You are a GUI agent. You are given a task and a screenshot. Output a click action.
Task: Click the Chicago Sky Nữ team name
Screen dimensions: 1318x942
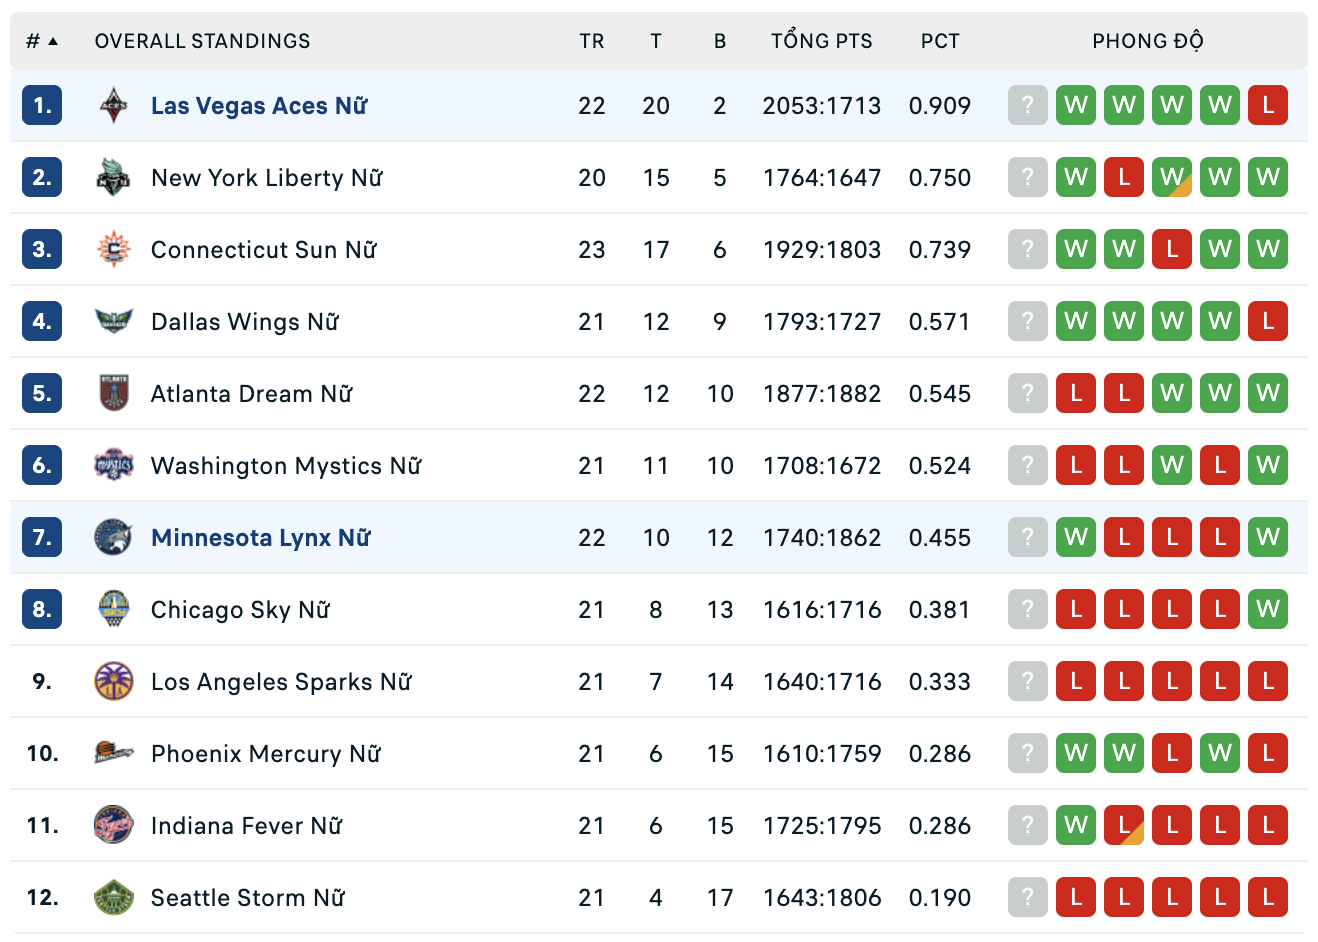(240, 609)
